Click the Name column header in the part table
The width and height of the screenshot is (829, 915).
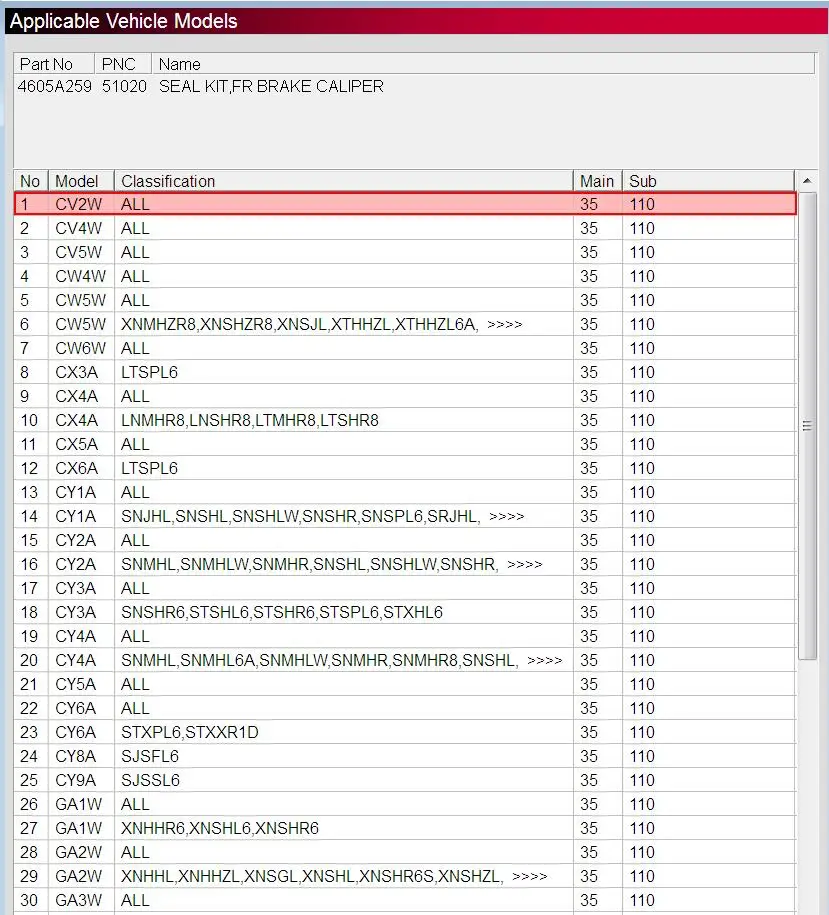tap(483, 64)
